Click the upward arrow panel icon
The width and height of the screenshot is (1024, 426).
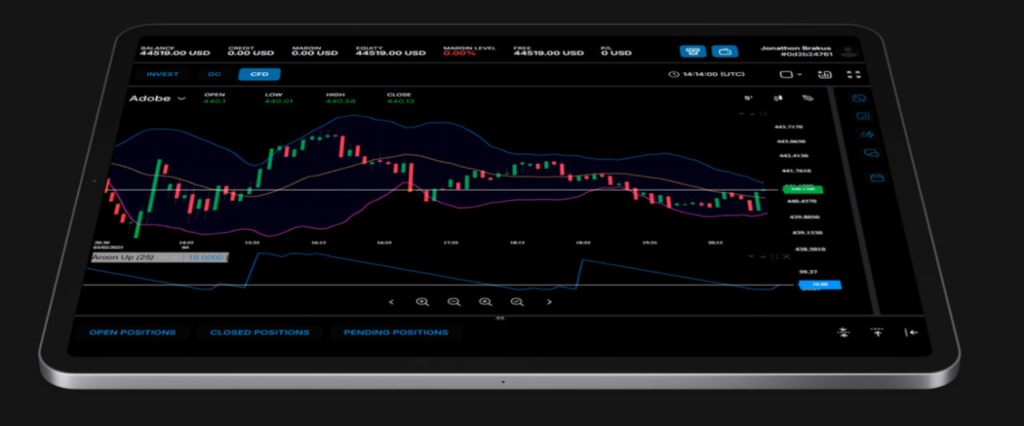point(878,333)
